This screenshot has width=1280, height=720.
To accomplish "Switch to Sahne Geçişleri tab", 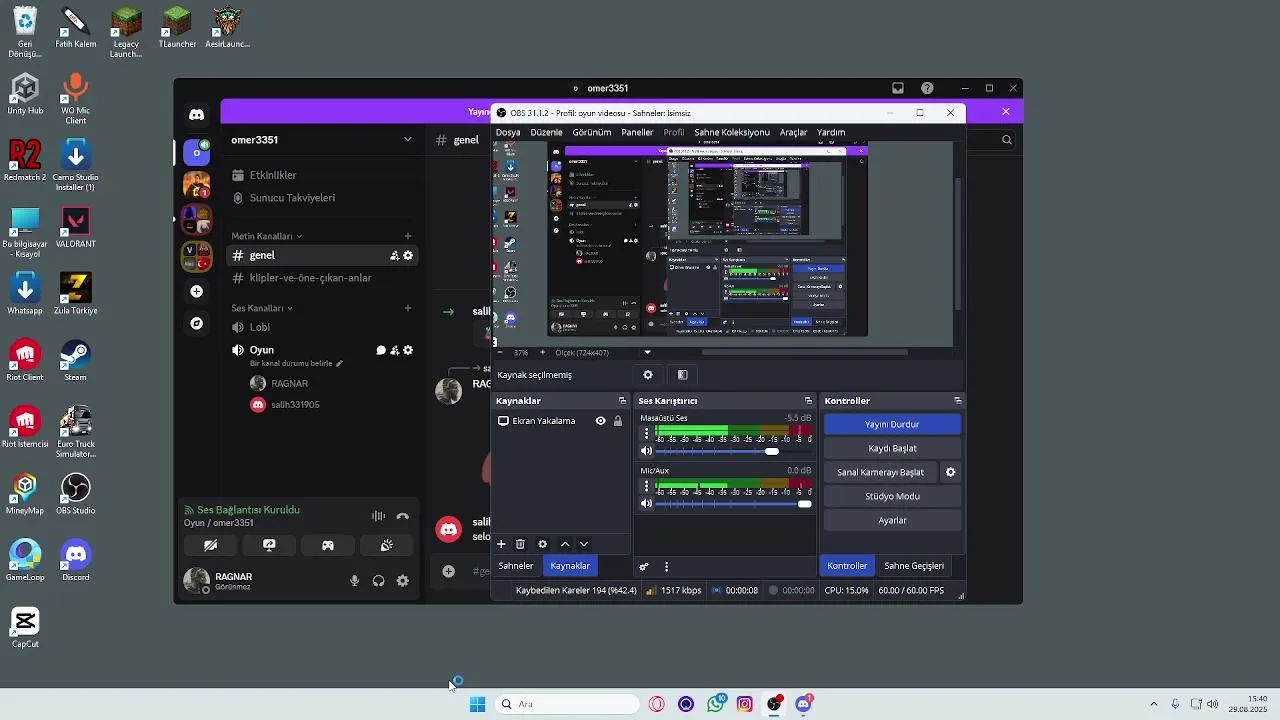I will [x=914, y=566].
